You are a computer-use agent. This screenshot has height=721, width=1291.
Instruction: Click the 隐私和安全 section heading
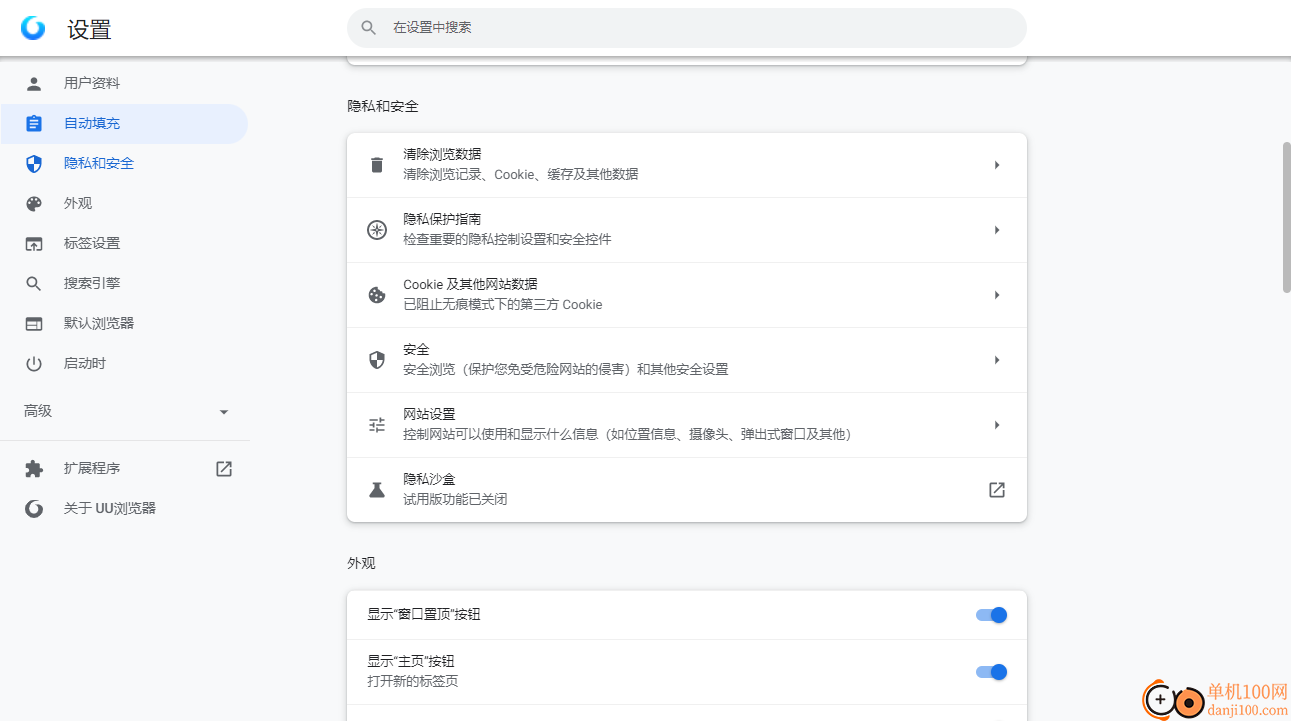(x=383, y=106)
